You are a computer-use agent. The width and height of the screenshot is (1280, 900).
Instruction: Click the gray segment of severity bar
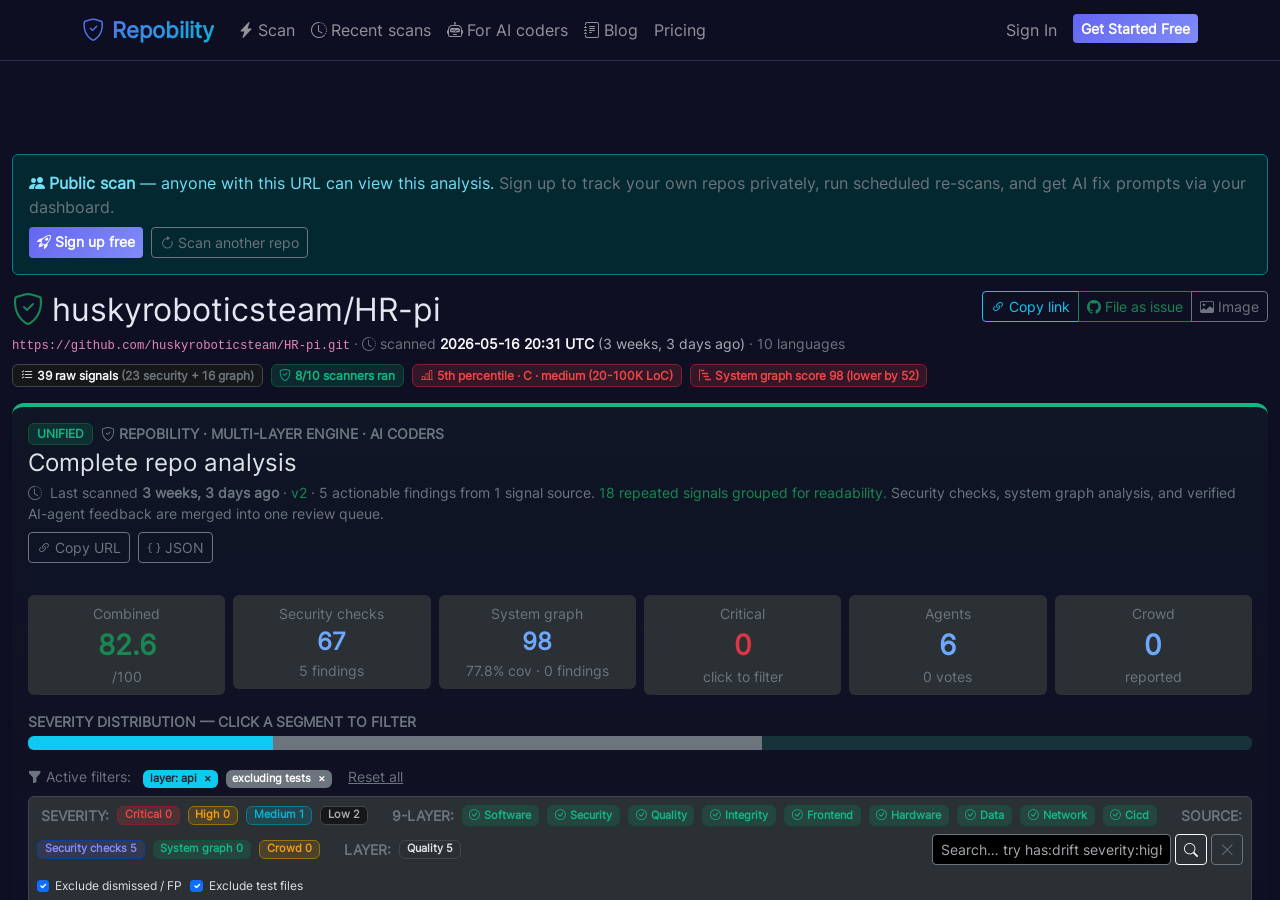pos(517,743)
